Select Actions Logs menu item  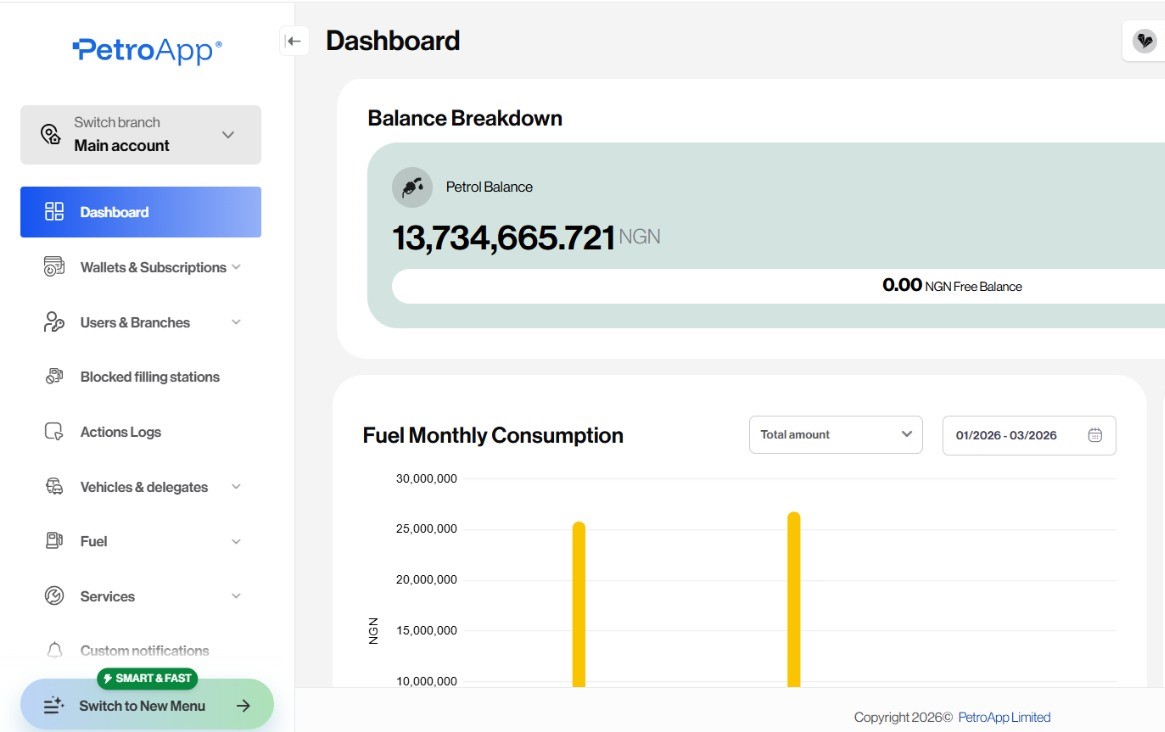120,432
